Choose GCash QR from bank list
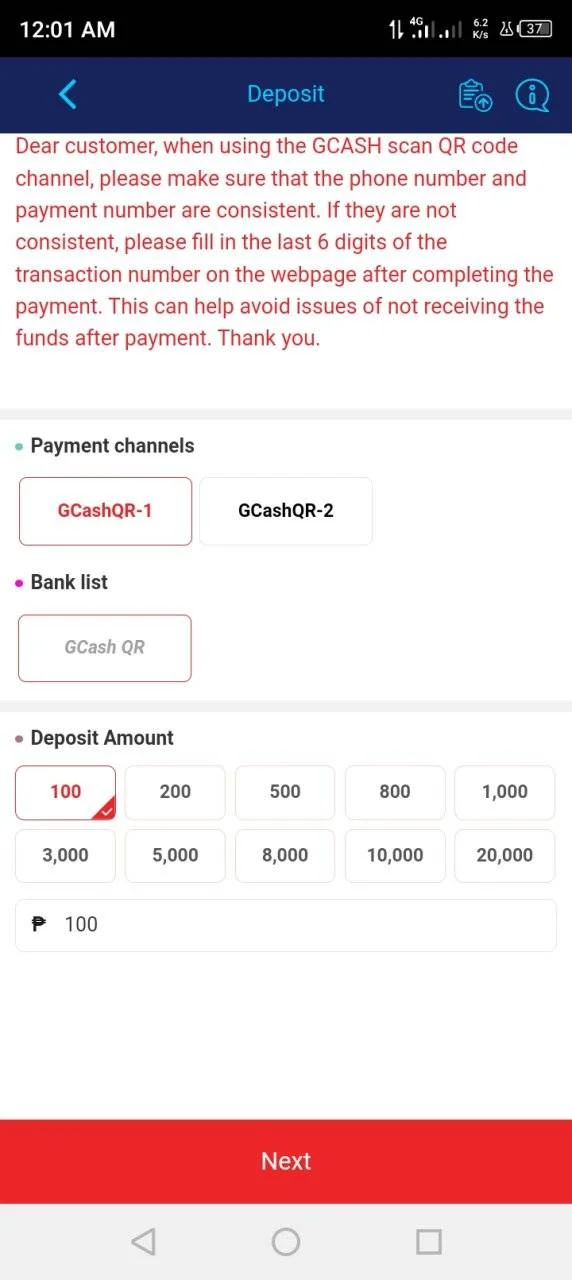The image size is (572, 1280). pos(105,648)
